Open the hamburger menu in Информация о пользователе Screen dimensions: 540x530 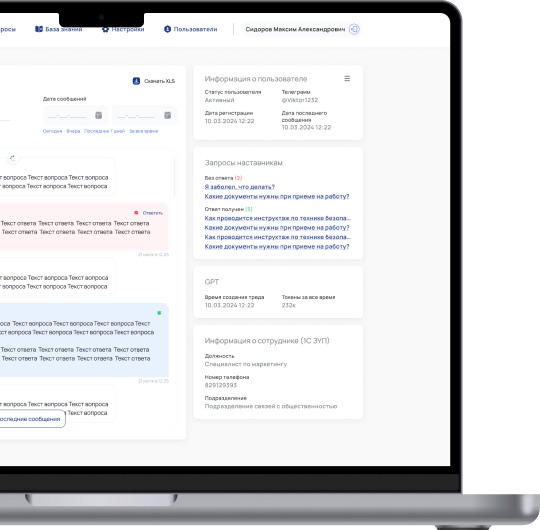pos(347,79)
